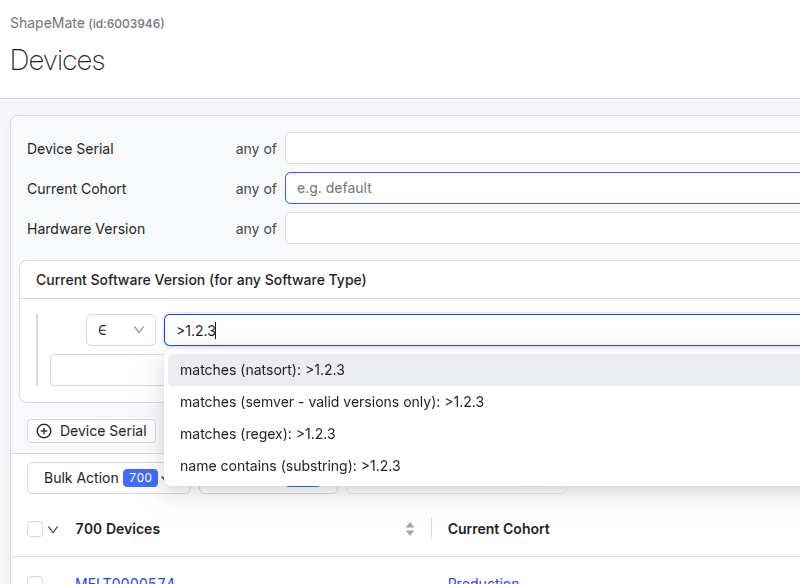Select 'name contains (substring): >1.2.3' option

click(290, 466)
